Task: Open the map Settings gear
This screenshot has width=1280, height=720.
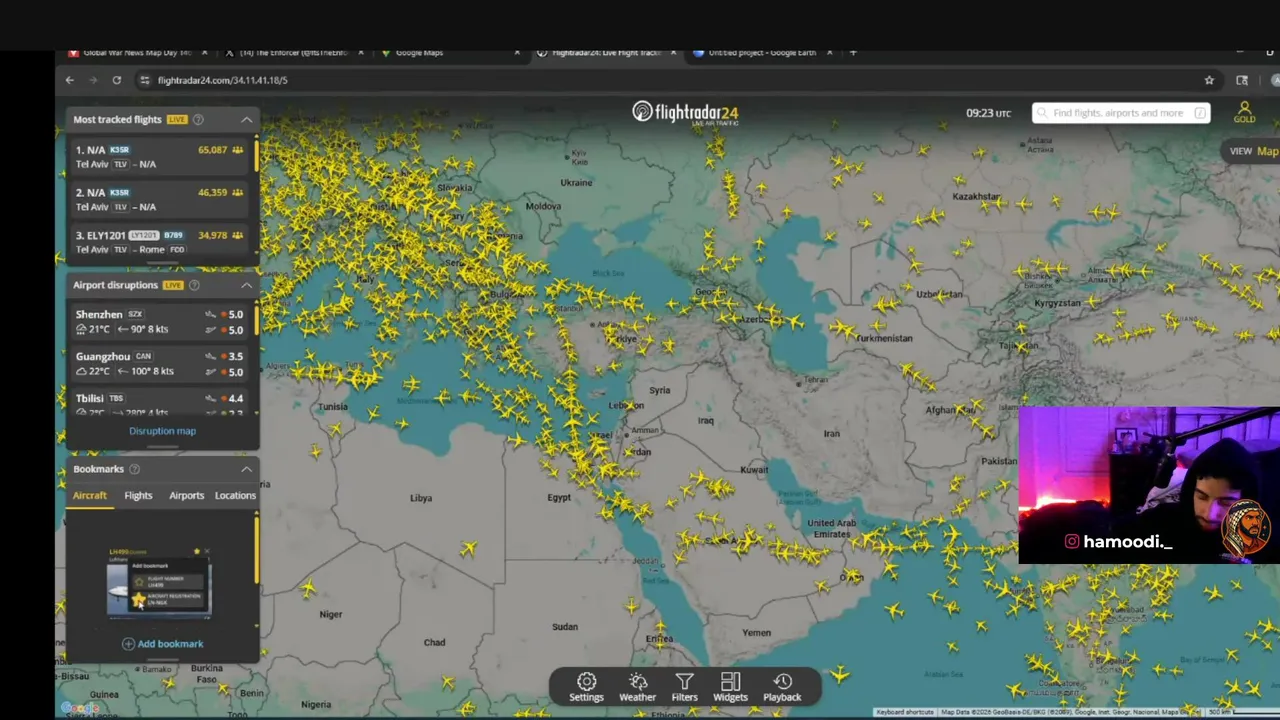Action: [x=586, y=687]
